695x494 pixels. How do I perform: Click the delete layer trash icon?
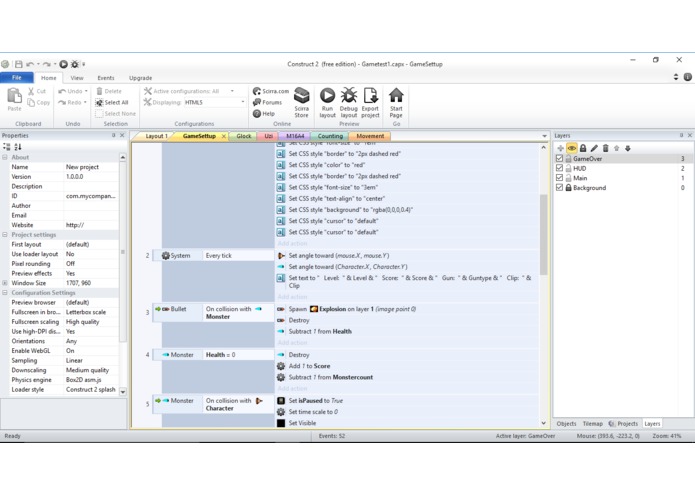pyautogui.click(x=605, y=148)
